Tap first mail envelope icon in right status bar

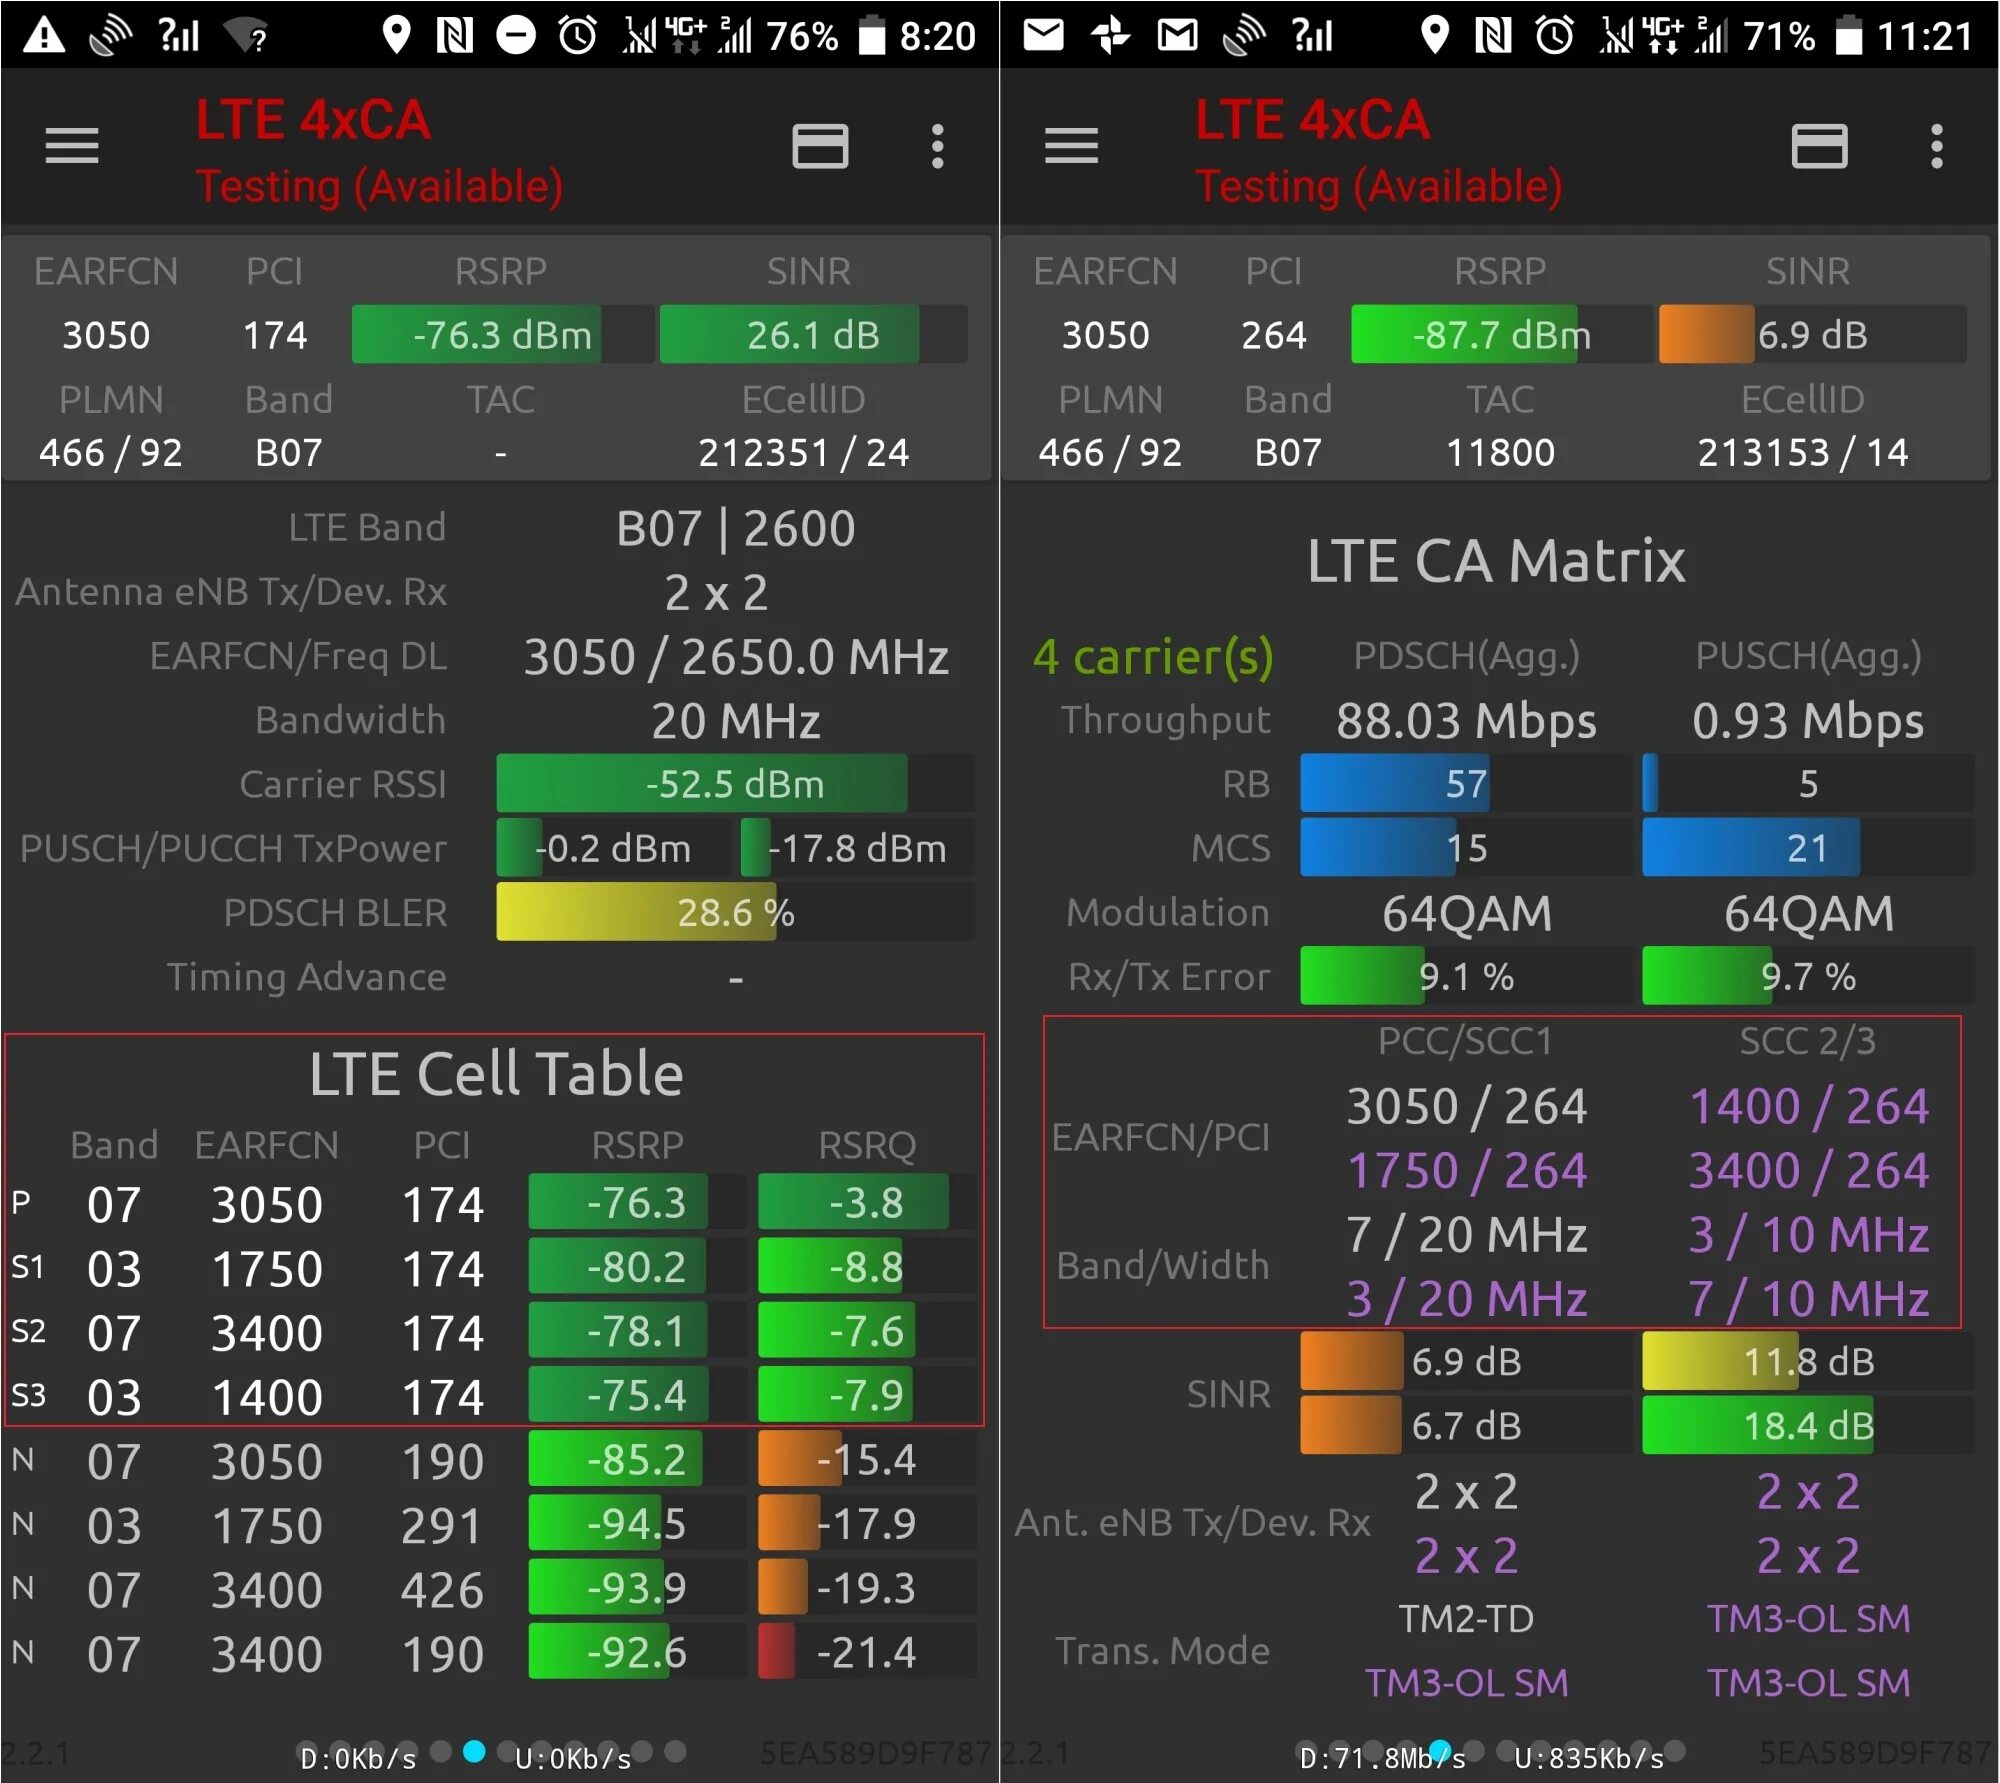click(x=1043, y=36)
